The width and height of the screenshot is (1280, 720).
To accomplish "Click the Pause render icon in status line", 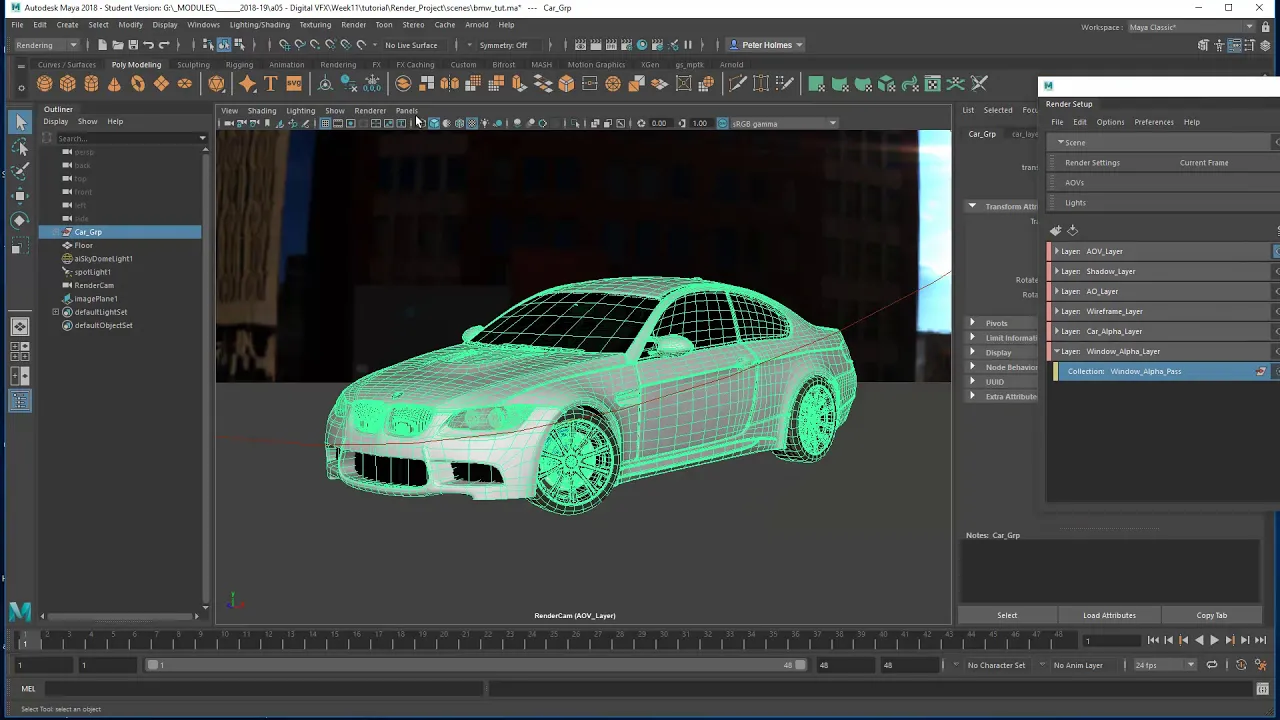I will click(687, 45).
